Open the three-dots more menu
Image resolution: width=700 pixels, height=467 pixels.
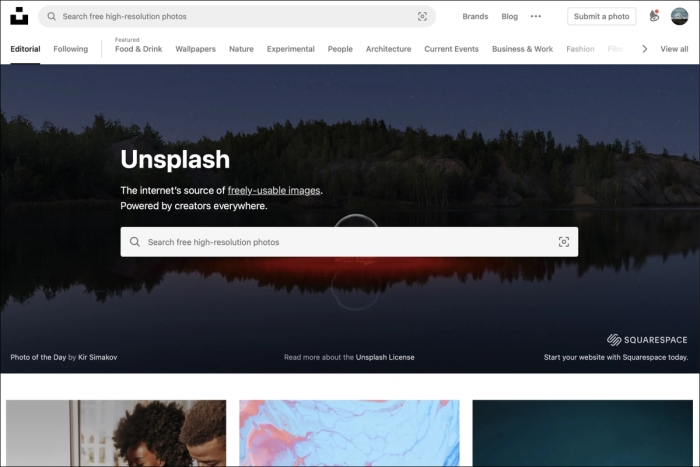pos(536,17)
